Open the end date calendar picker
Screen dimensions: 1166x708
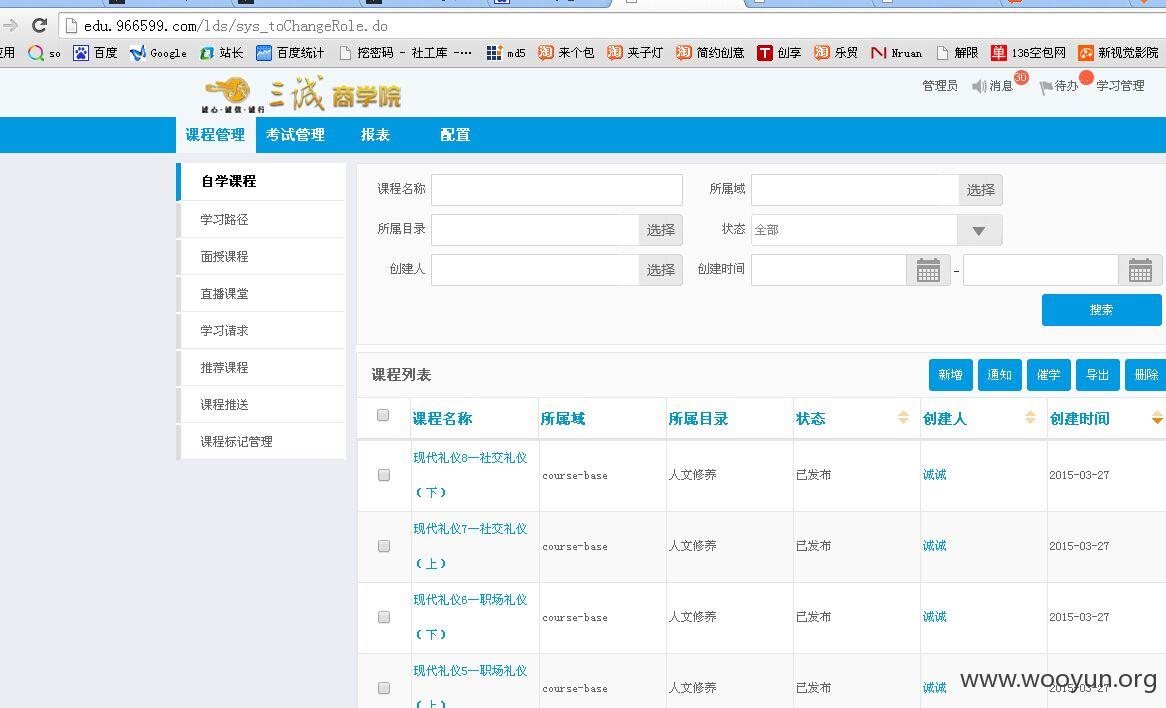(x=1140, y=270)
